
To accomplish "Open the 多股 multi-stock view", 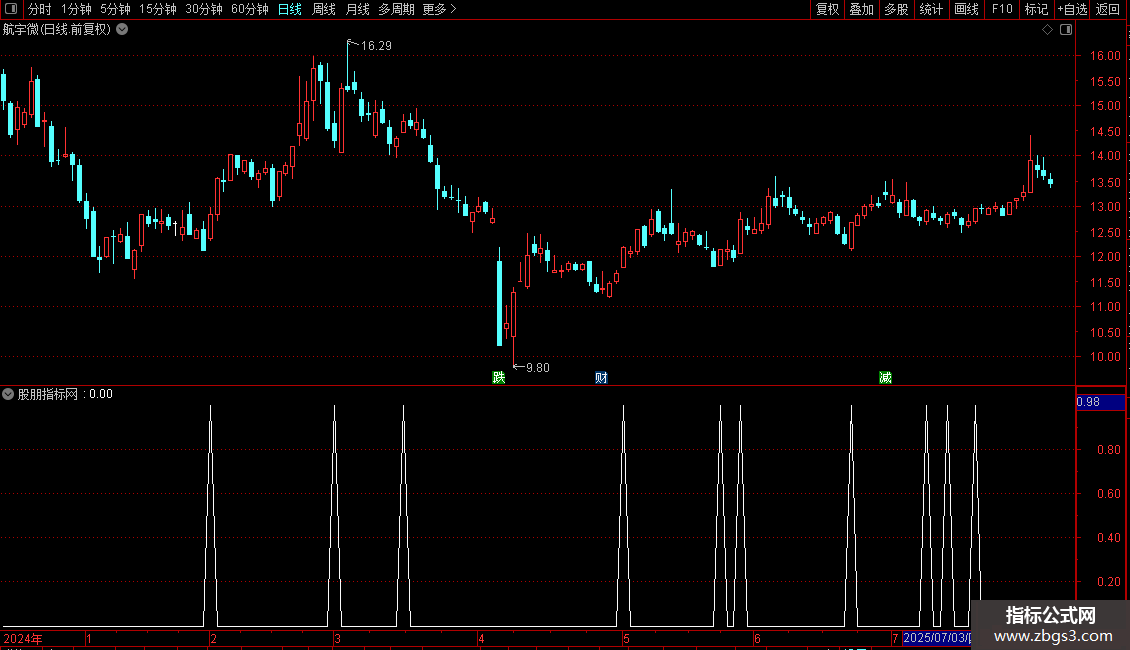I will tap(896, 9).
